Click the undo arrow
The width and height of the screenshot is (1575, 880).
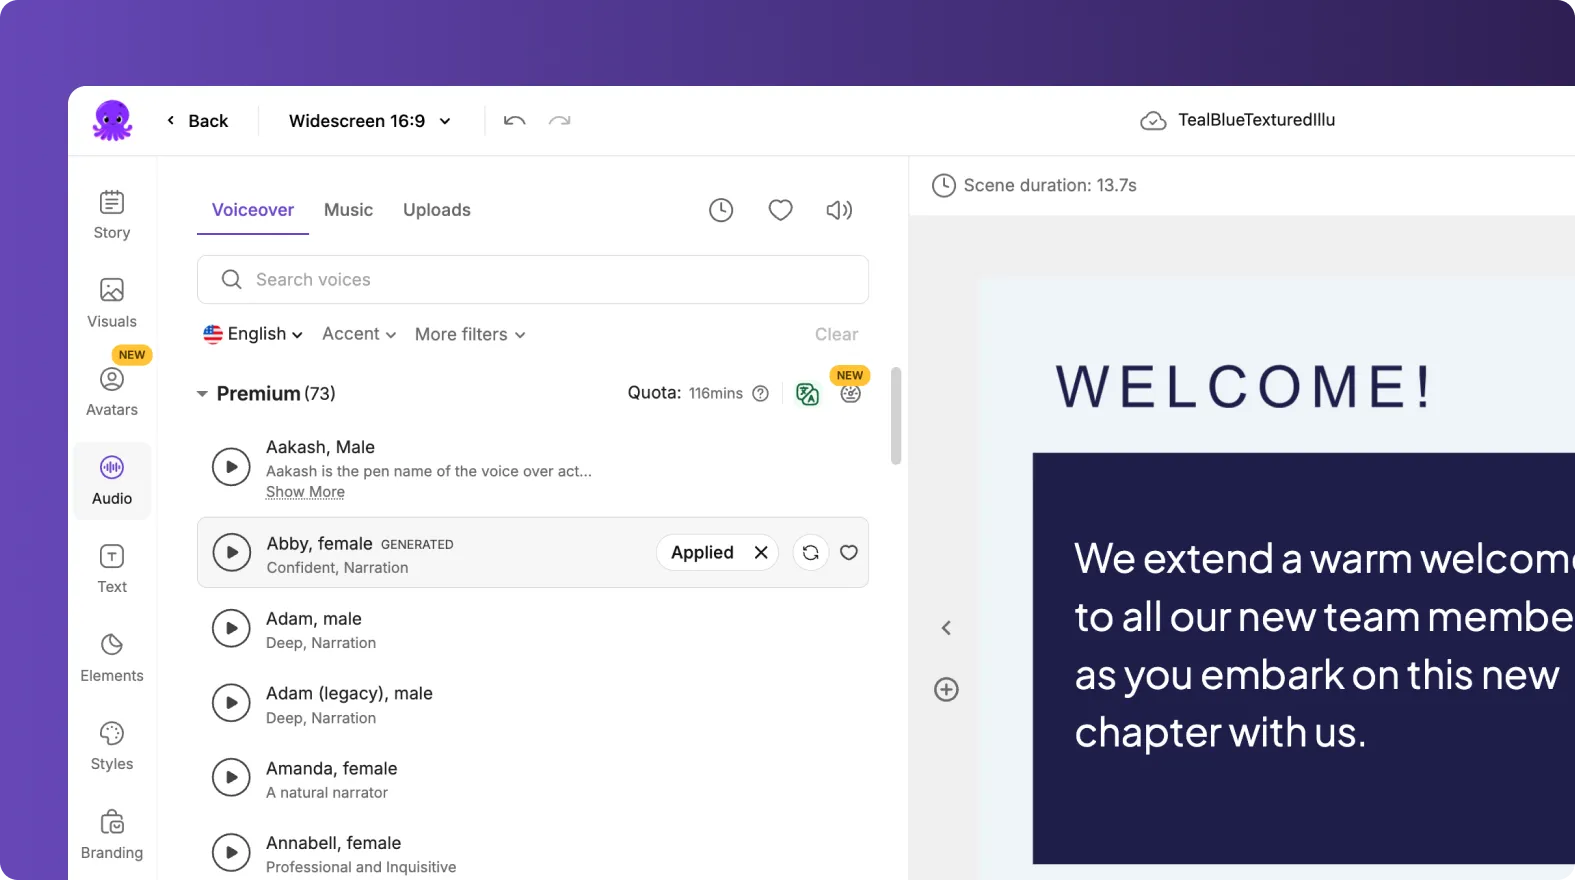coord(515,121)
